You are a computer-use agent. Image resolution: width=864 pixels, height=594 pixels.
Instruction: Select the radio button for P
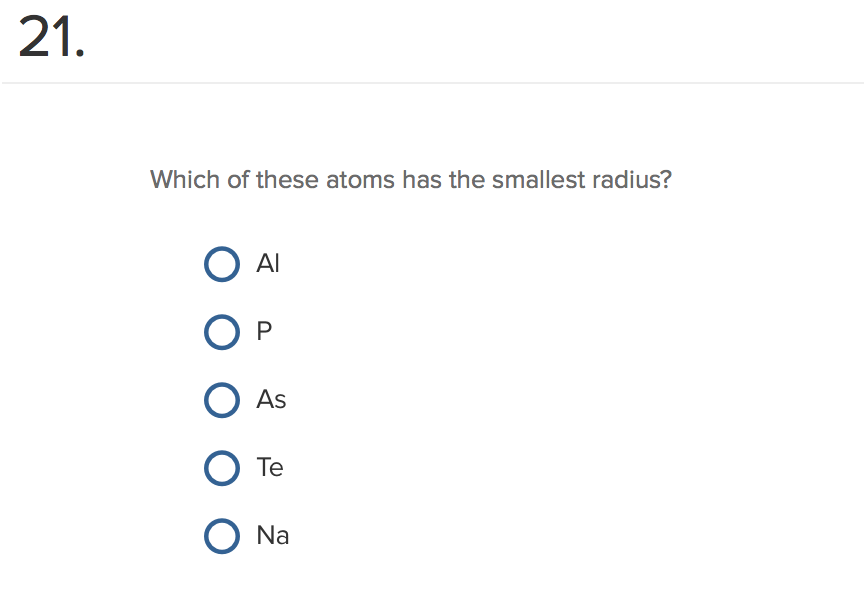point(222,332)
